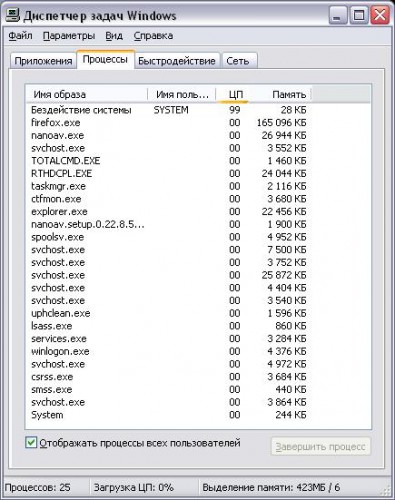
Task: Switch to the Приложения tab
Action: point(43,61)
